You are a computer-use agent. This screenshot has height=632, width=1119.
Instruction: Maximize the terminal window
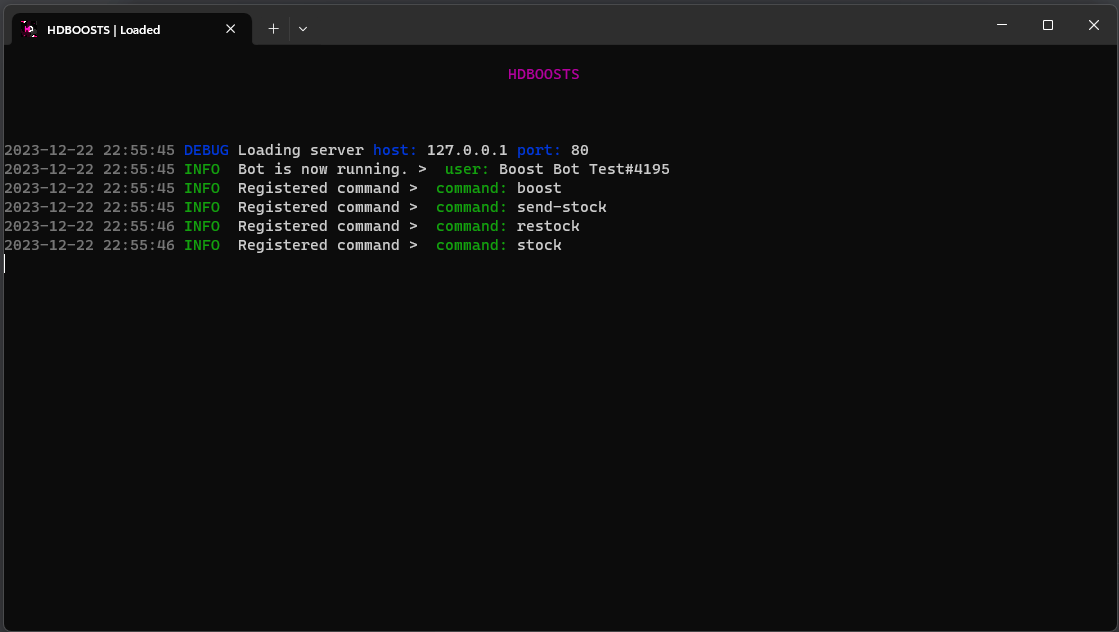(x=1048, y=25)
